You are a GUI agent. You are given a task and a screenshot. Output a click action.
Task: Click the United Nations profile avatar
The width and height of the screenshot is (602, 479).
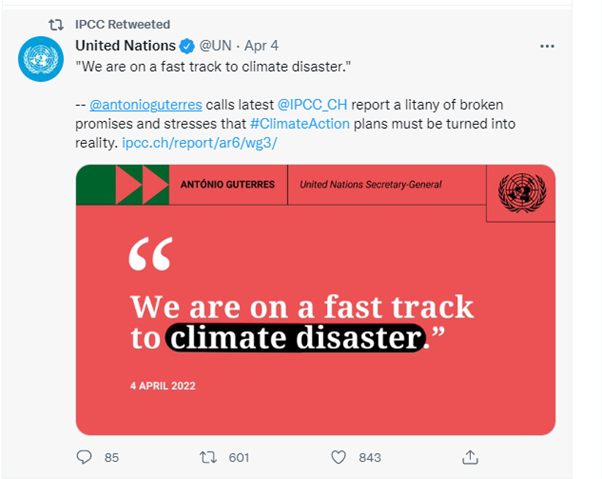coord(41,59)
